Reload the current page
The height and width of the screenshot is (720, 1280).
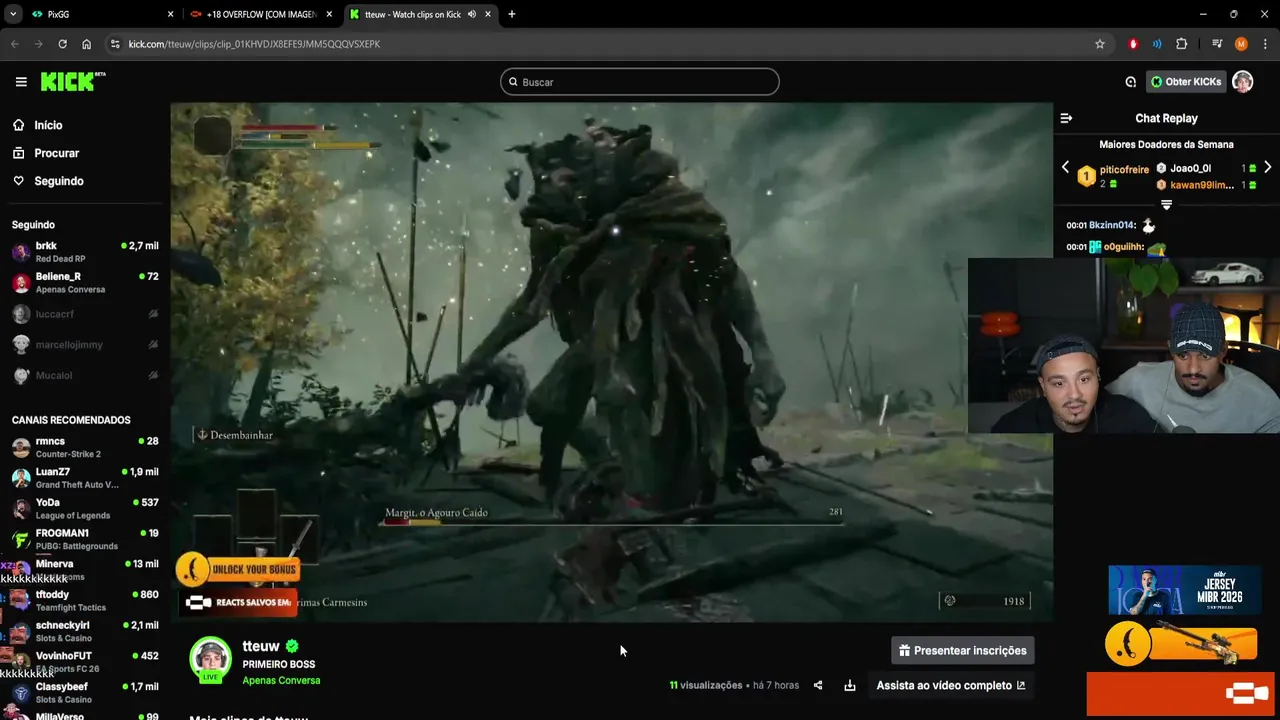pos(62,44)
